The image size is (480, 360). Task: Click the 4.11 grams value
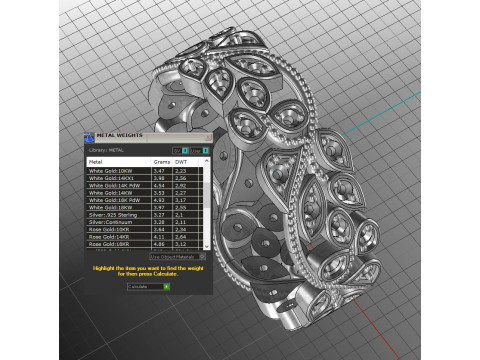(159, 237)
